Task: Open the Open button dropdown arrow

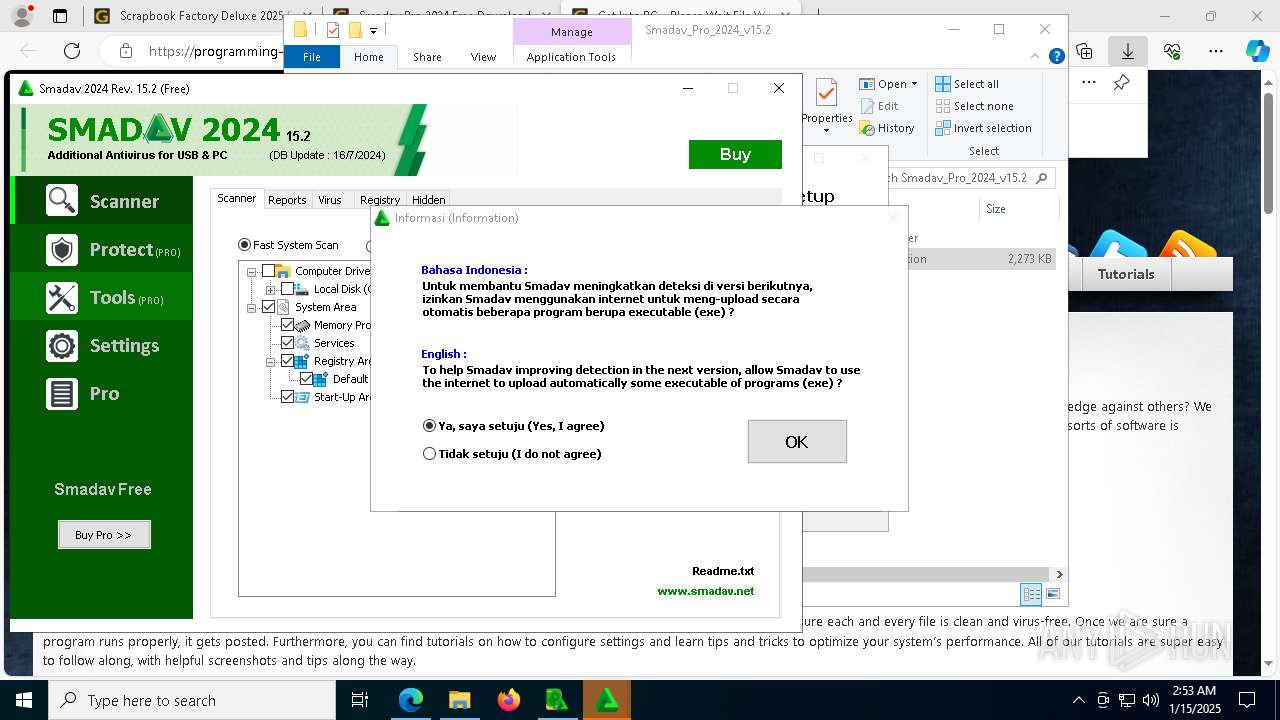Action: pyautogui.click(x=914, y=84)
